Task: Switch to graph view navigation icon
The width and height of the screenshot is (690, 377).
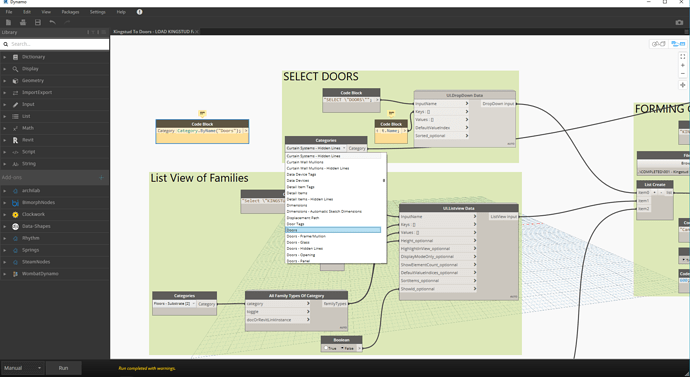Action: click(678, 44)
